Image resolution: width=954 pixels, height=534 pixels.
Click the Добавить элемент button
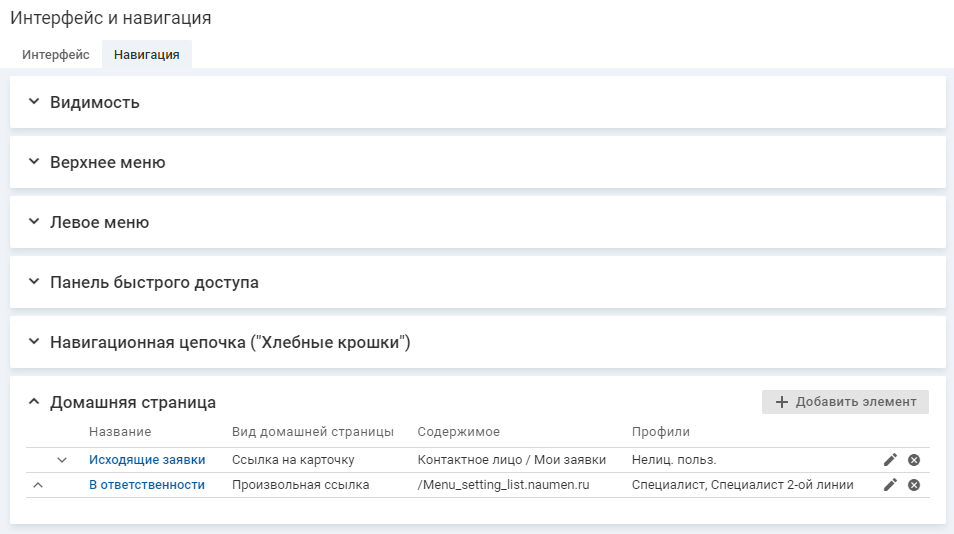845,402
